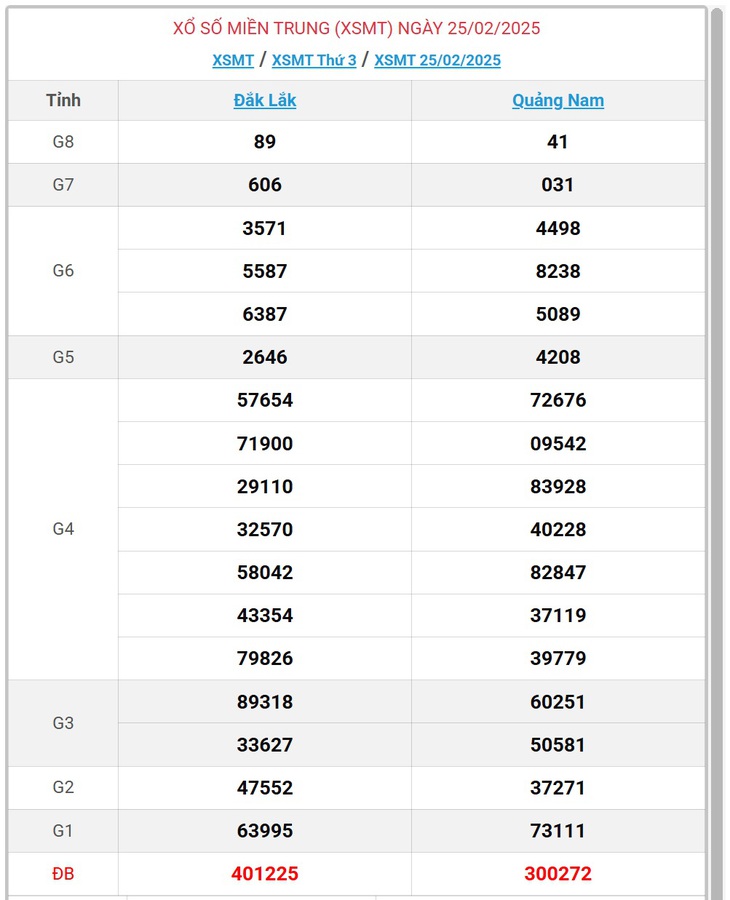The height and width of the screenshot is (900, 730).
Task: Select the G1 number 63995
Action: pyautogui.click(x=265, y=831)
